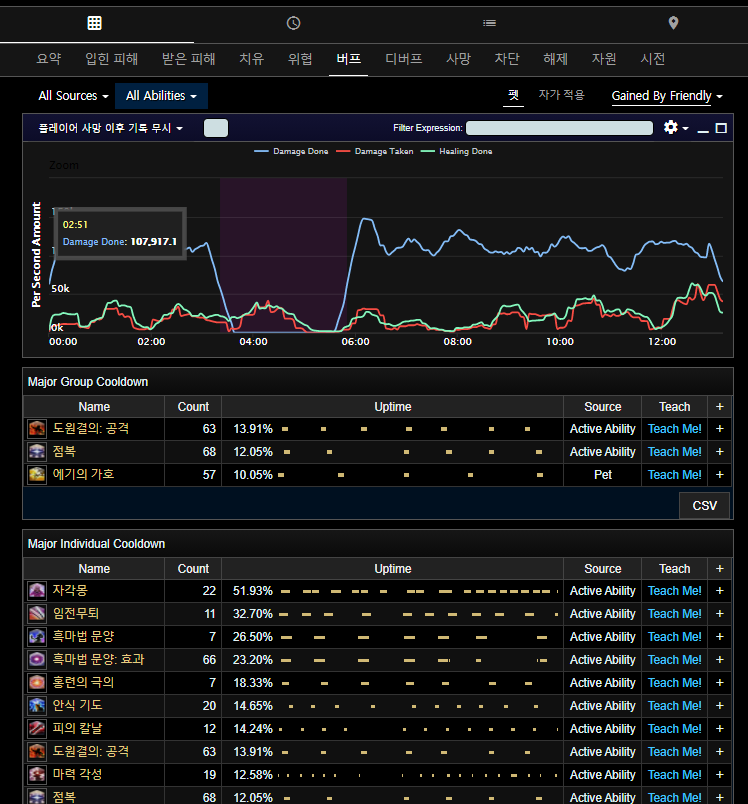Viewport: 748px width, 804px height.
Task: Open the All Sources dropdown
Action: (x=73, y=96)
